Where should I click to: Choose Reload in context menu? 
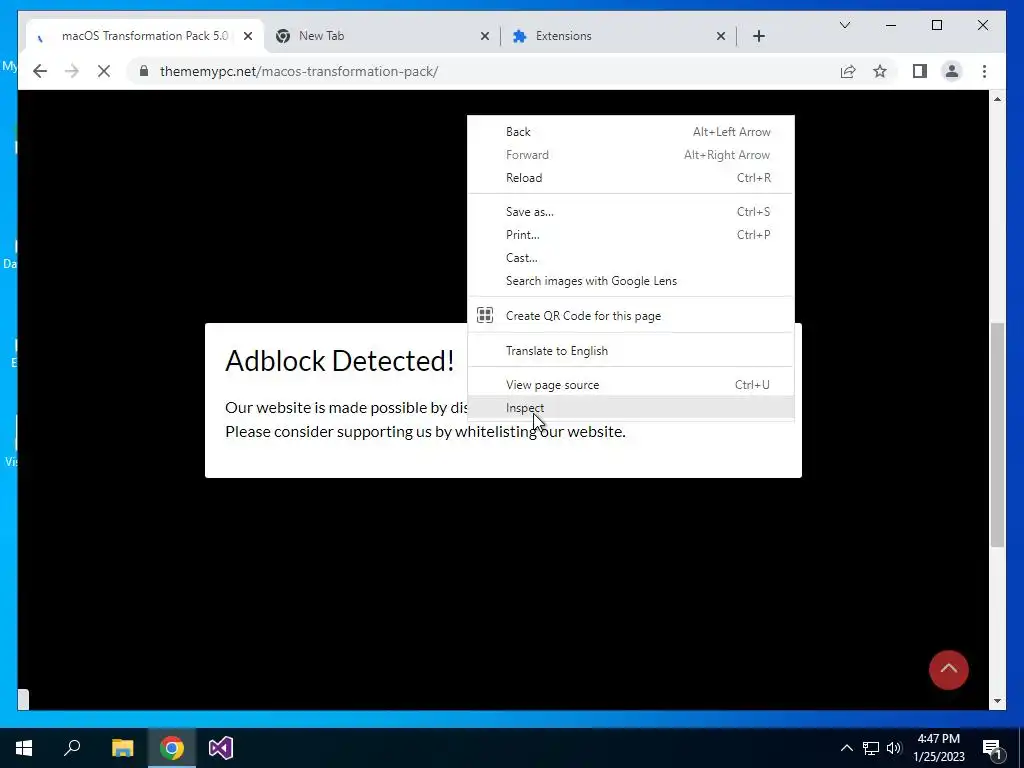click(x=631, y=178)
